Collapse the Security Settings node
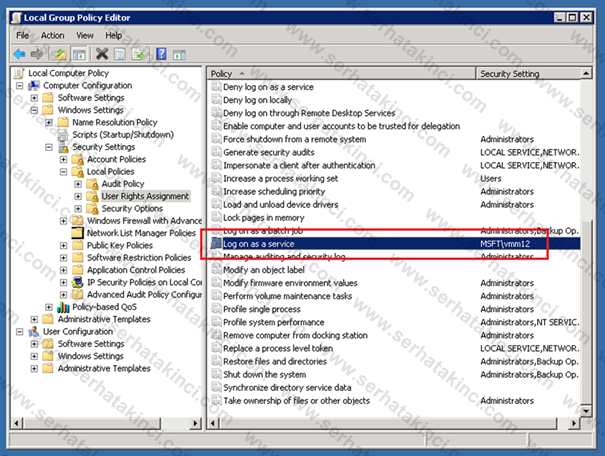The width and height of the screenshot is (605, 456). coord(49,147)
